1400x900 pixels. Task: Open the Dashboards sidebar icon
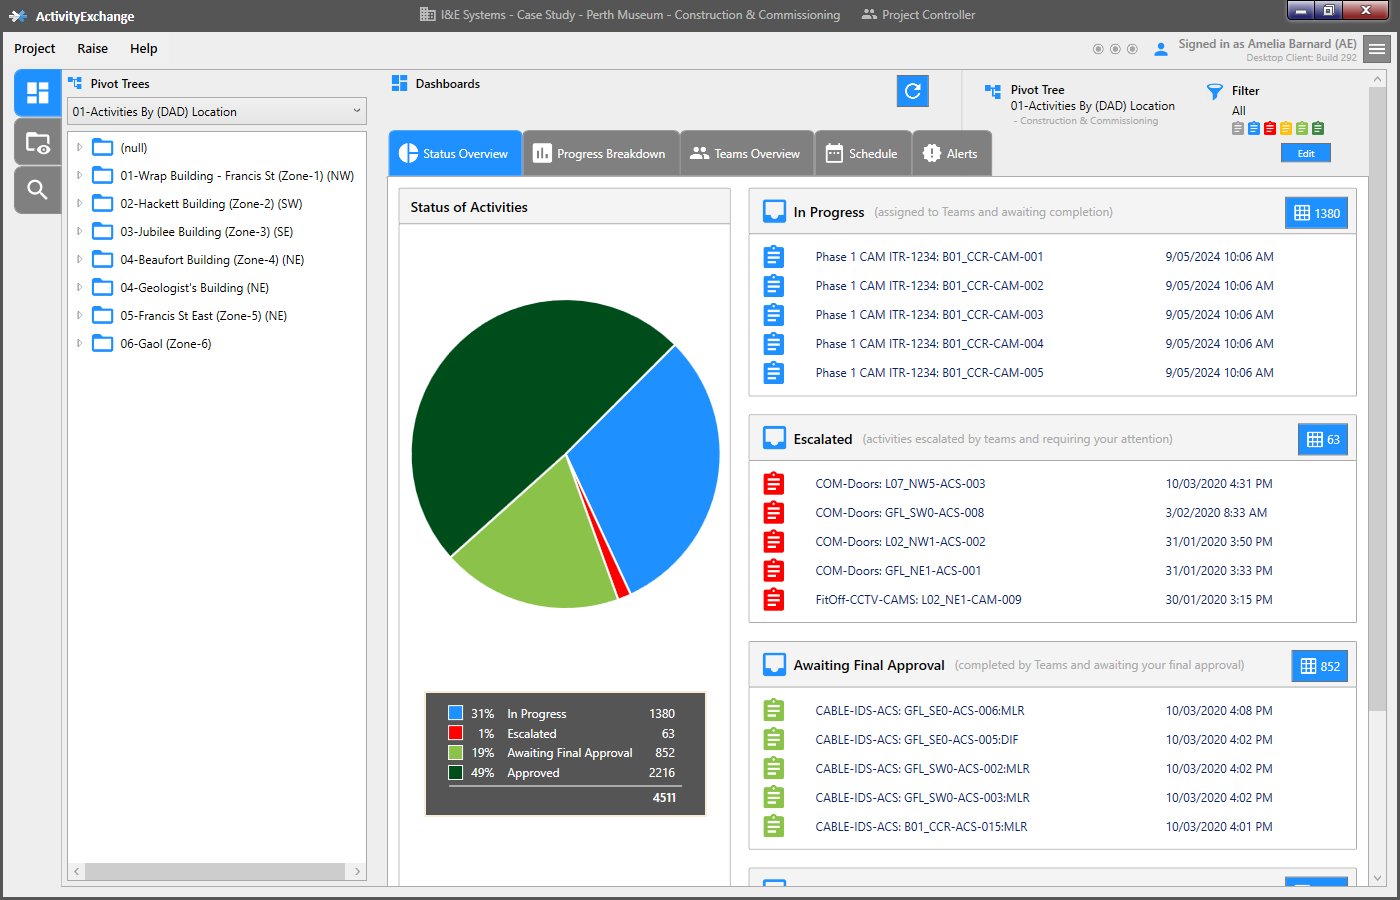[38, 93]
